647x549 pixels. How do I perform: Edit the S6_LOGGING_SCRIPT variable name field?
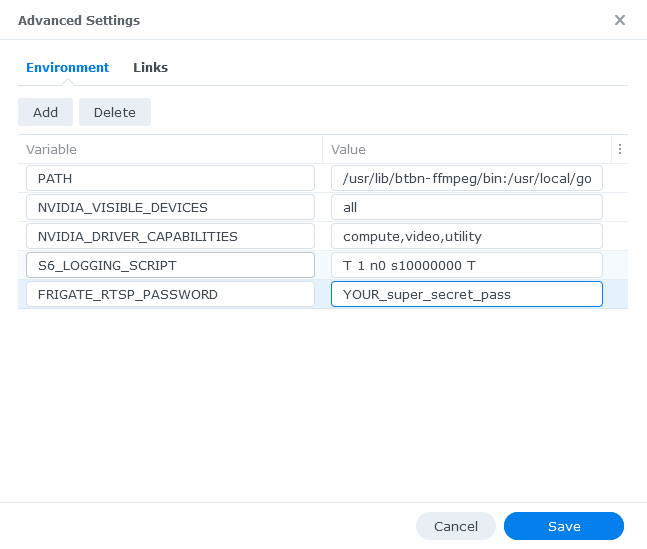[170, 265]
